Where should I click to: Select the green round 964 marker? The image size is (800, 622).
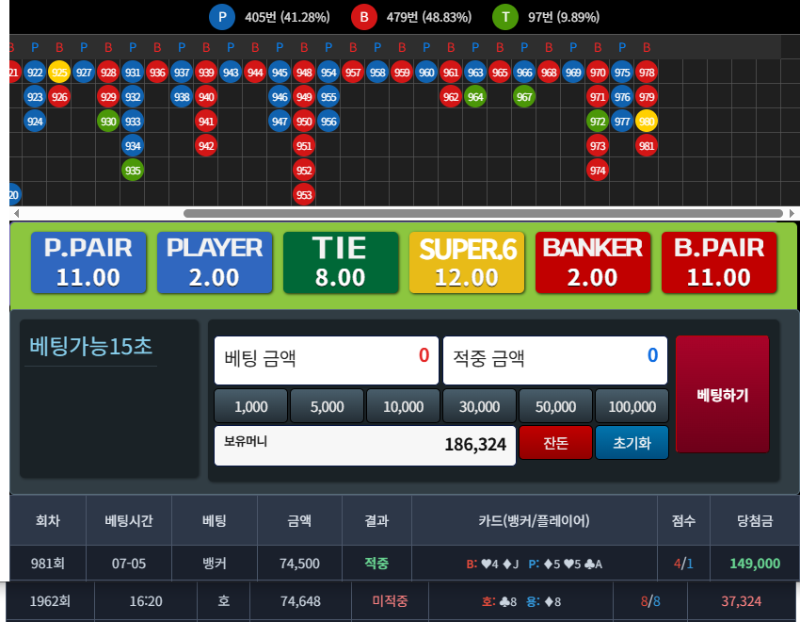[475, 97]
